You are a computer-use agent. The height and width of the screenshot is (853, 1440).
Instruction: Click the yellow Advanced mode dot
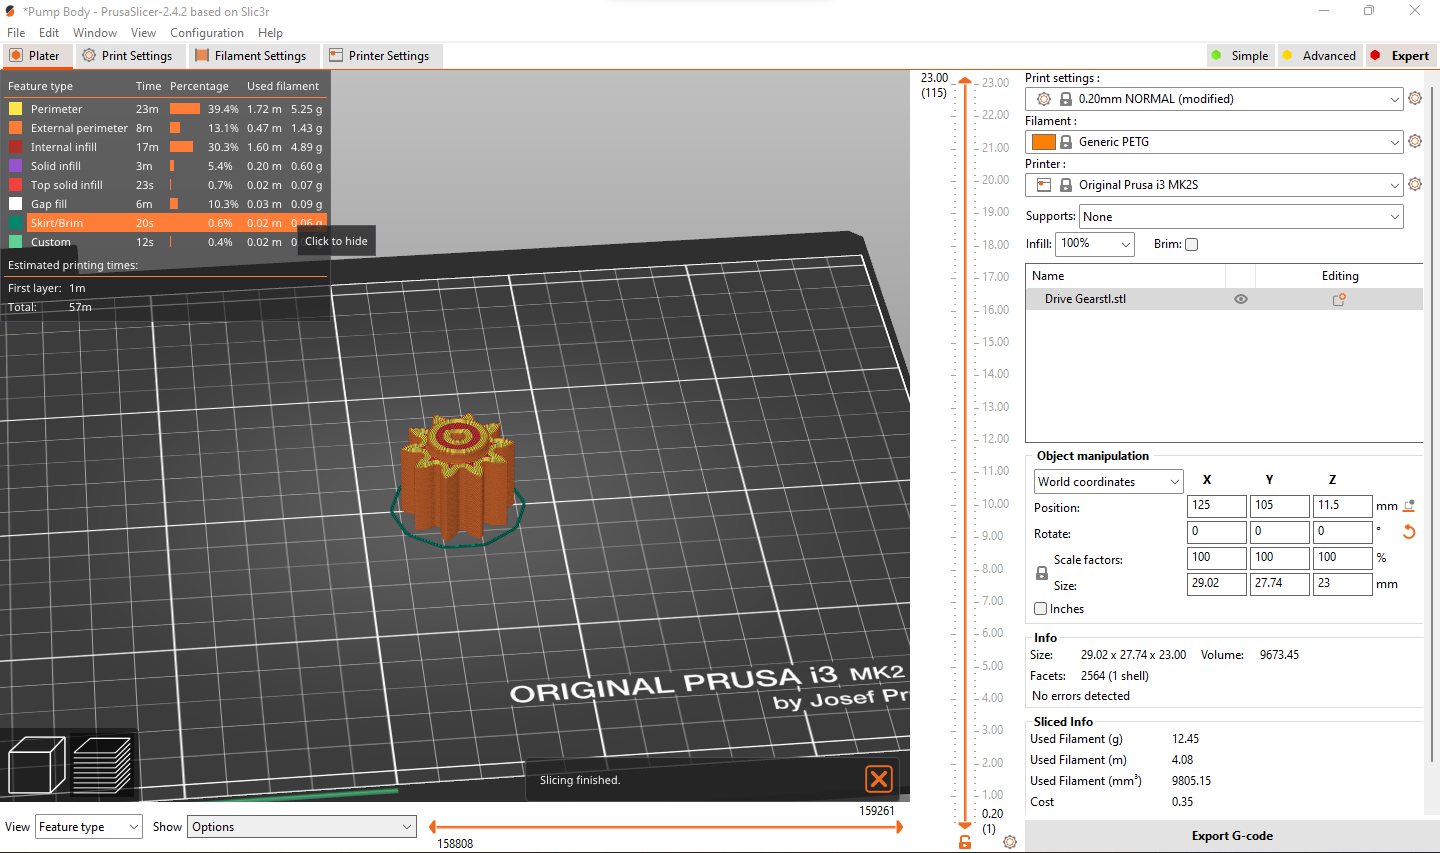[1287, 56]
